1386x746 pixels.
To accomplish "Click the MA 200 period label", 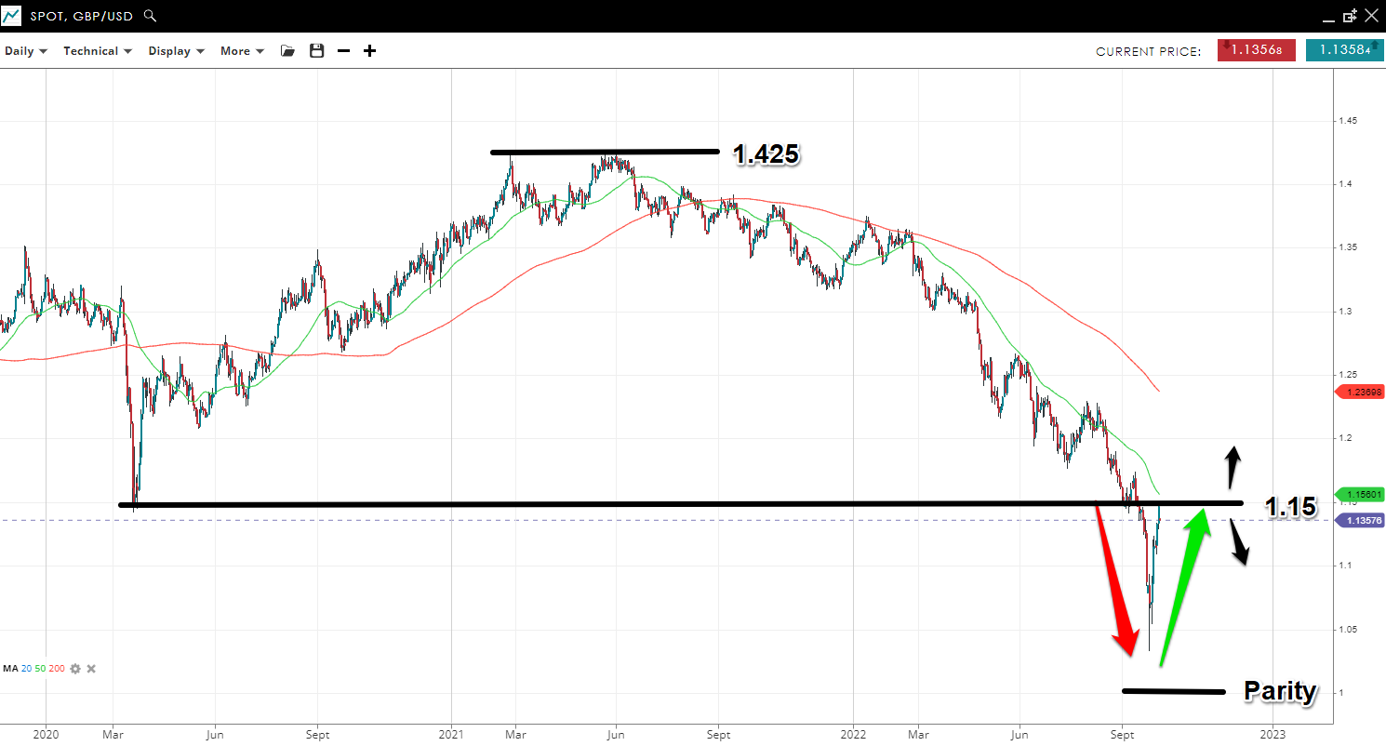I will point(56,668).
